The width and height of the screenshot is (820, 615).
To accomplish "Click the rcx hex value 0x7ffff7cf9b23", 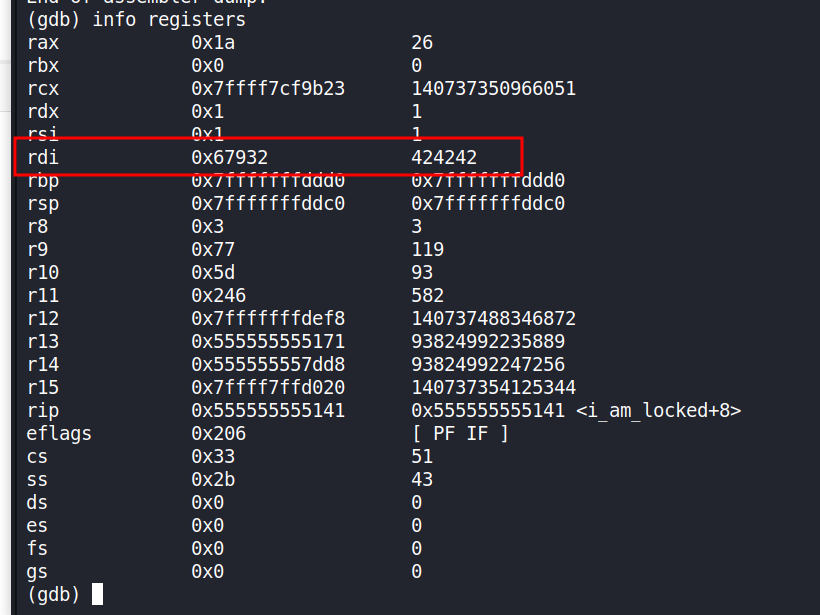I will (268, 89).
